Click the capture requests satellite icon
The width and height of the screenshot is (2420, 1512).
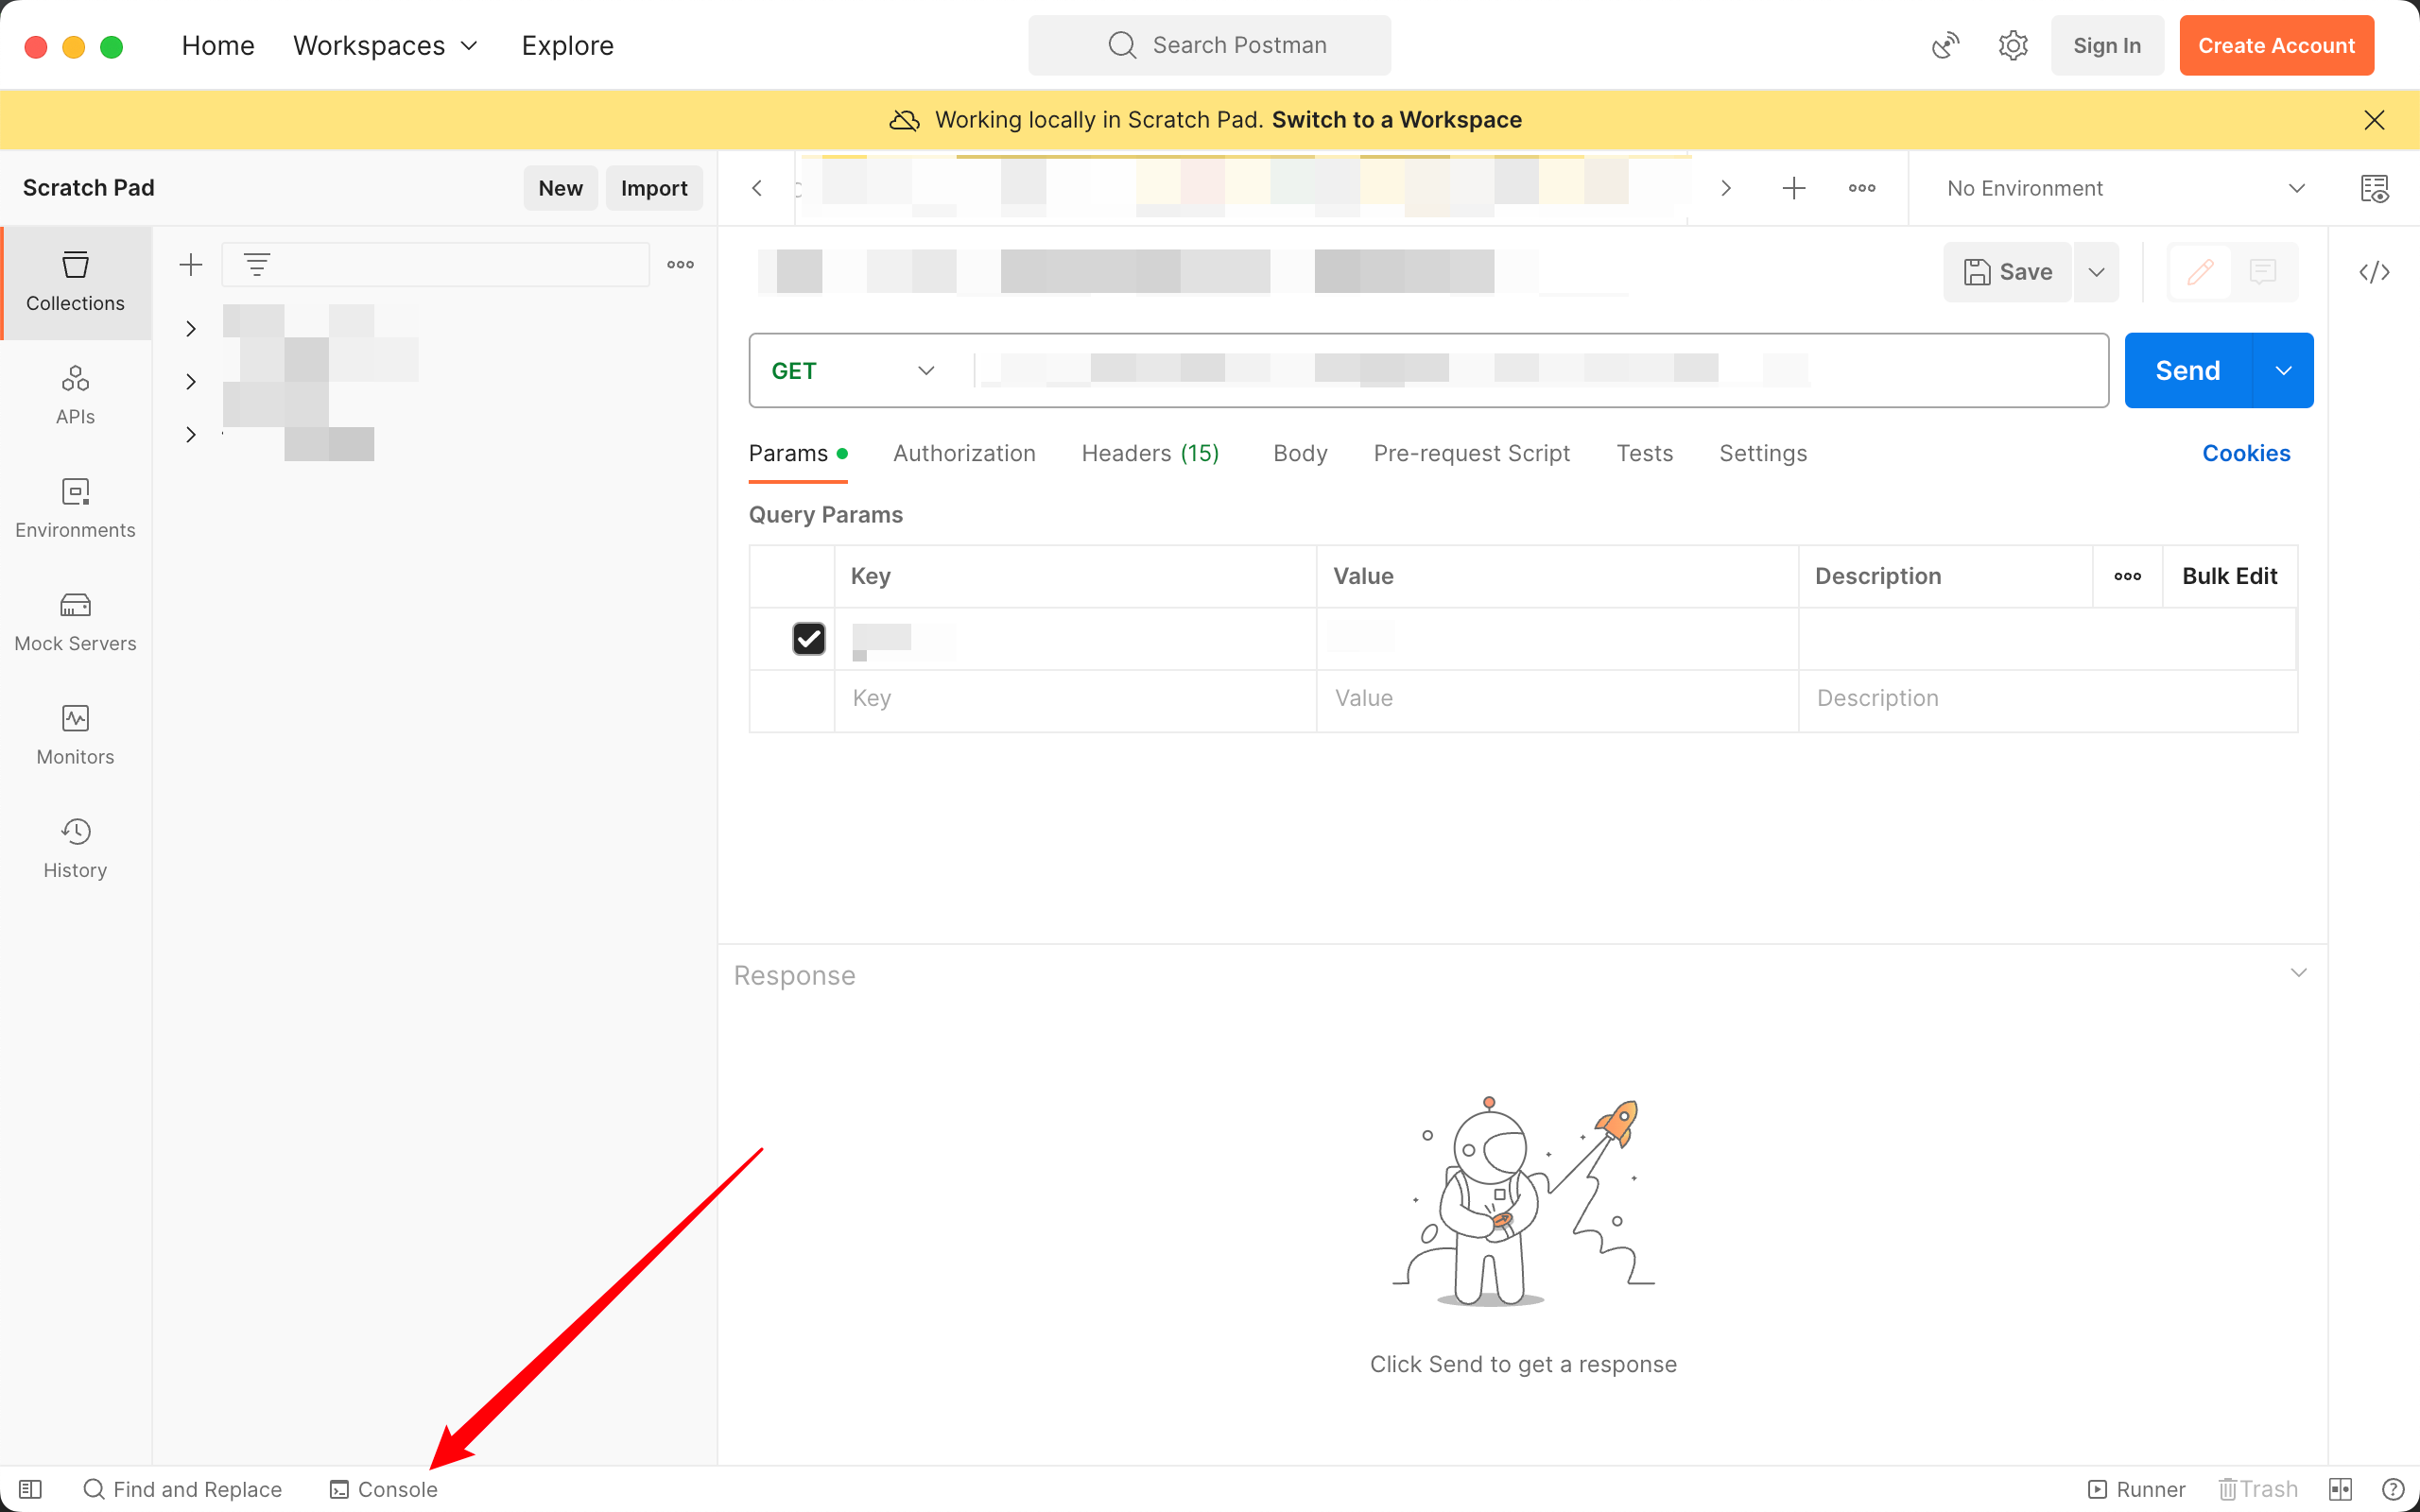coord(1945,46)
